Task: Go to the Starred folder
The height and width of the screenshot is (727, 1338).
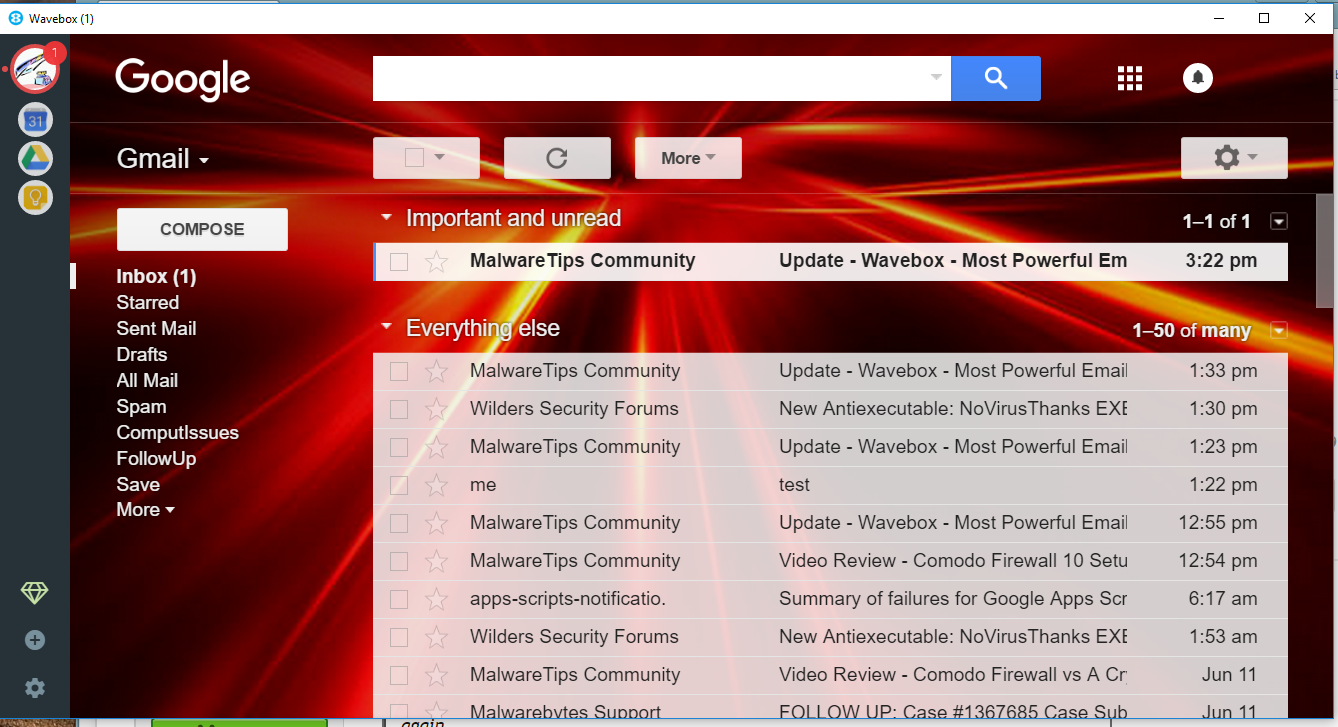Action: [148, 303]
